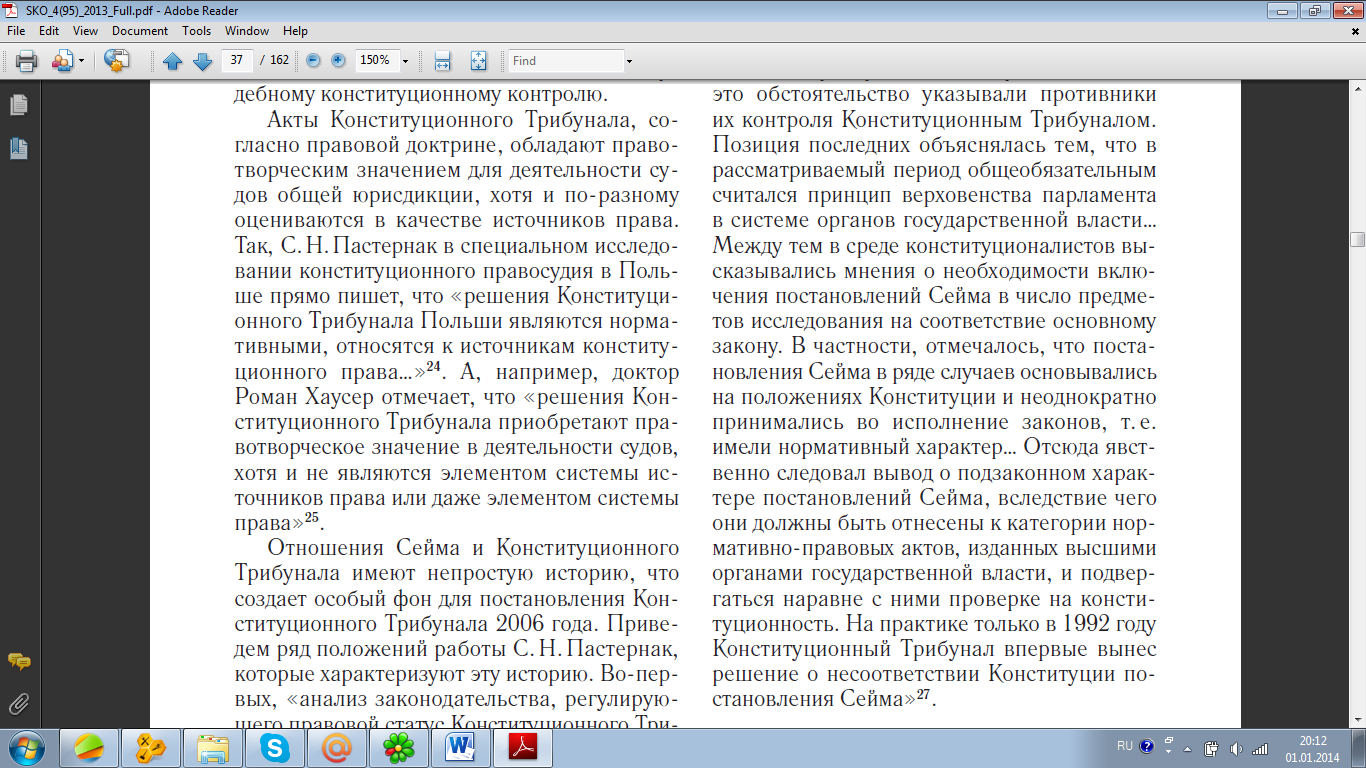The height and width of the screenshot is (768, 1366).
Task: Open the Windows Start menu
Action: [x=26, y=747]
